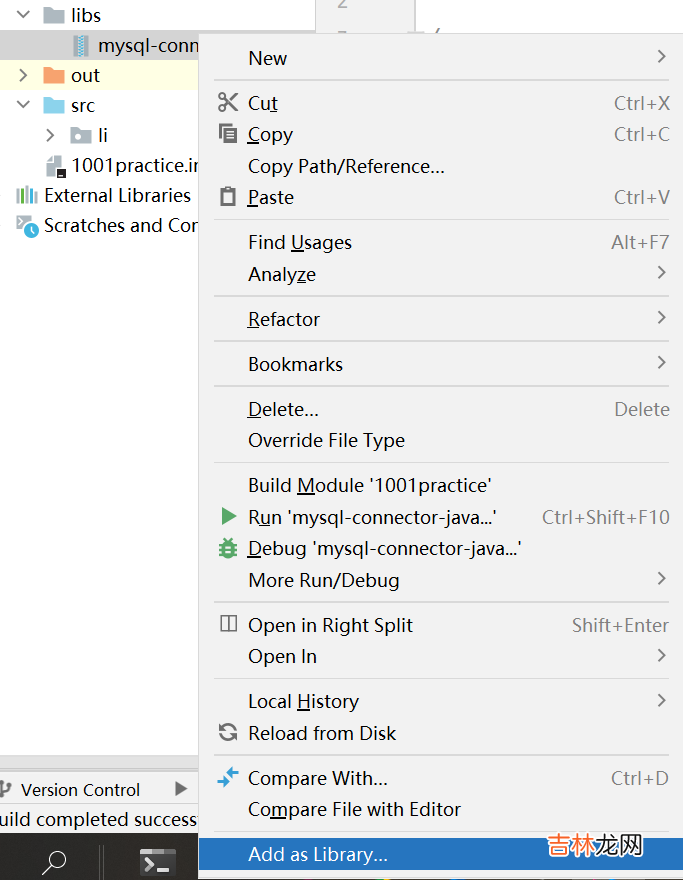683x880 pixels.
Task: Click the Copy icon in context menu
Action: tap(228, 134)
